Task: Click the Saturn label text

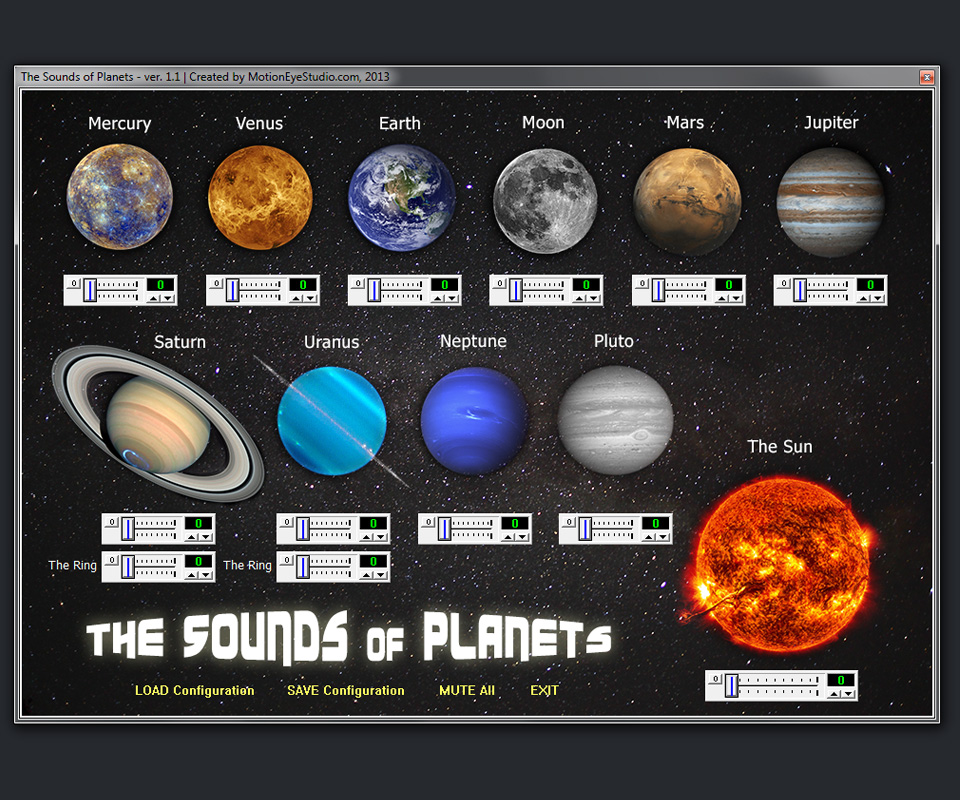Action: coord(179,342)
